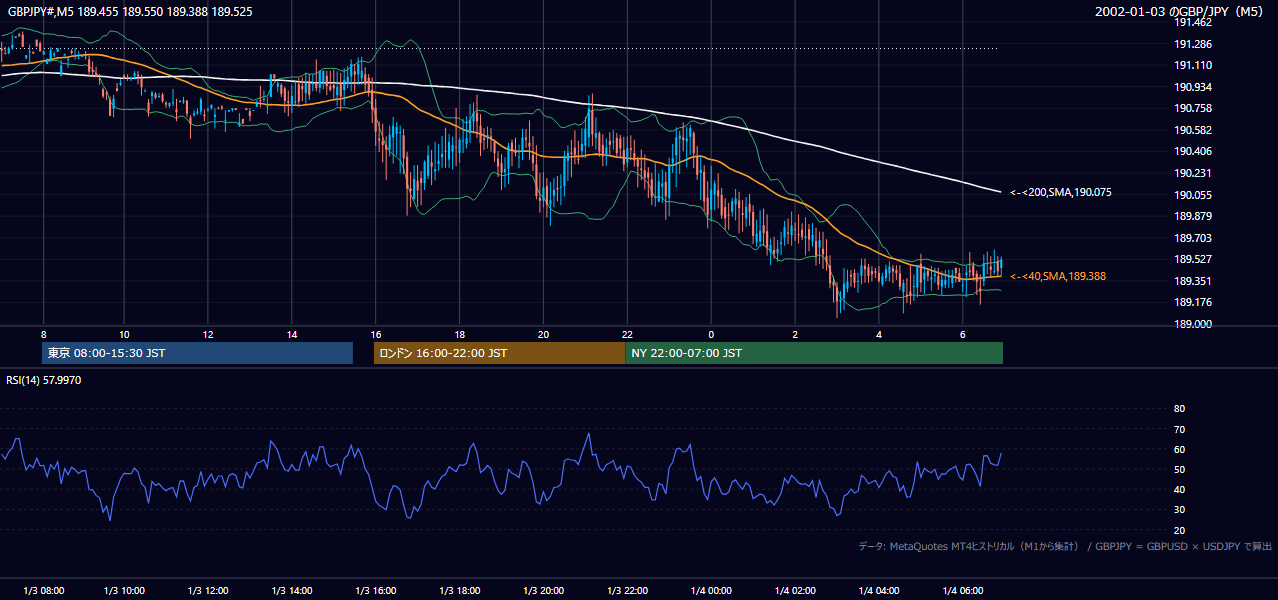Click the price level 189.000 on axis
This screenshot has height=600, width=1278.
pos(1193,324)
